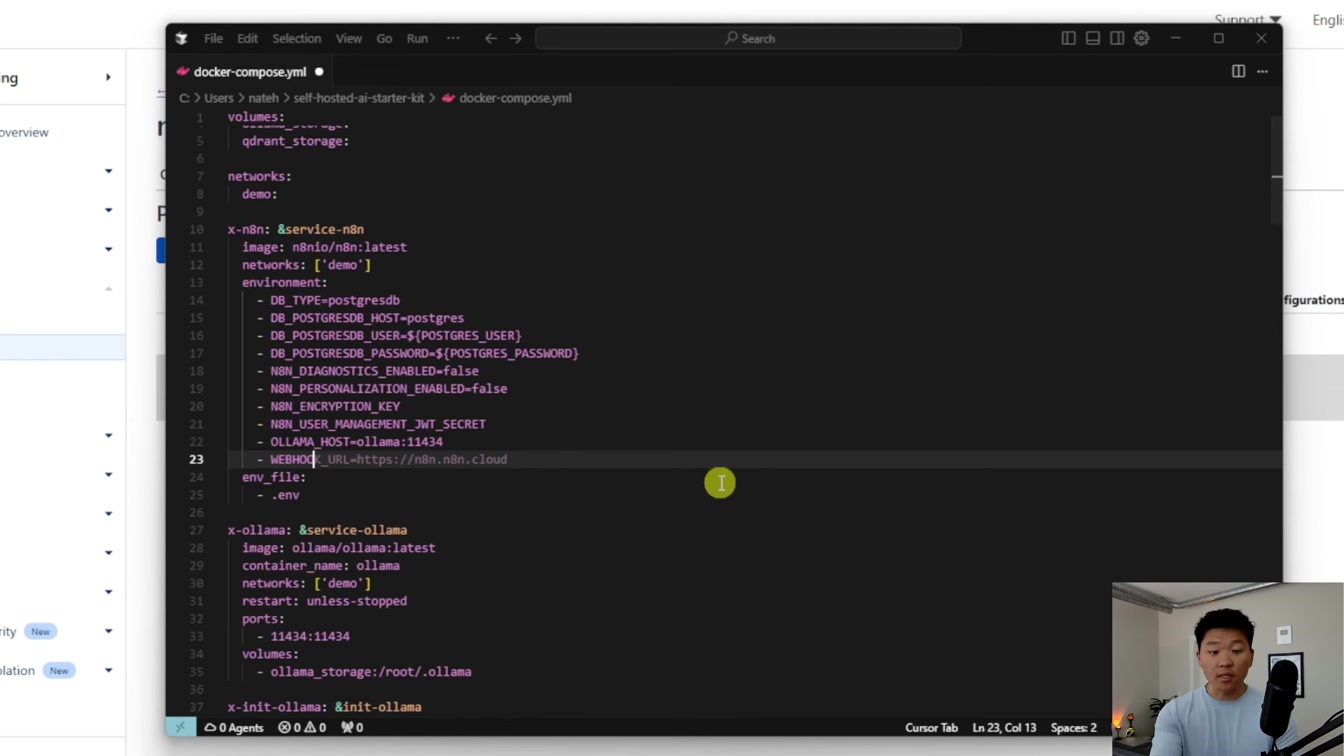Click the DB_POSTGRESDB_HOST=postgres line
This screenshot has height=756, width=1344.
(x=366, y=318)
